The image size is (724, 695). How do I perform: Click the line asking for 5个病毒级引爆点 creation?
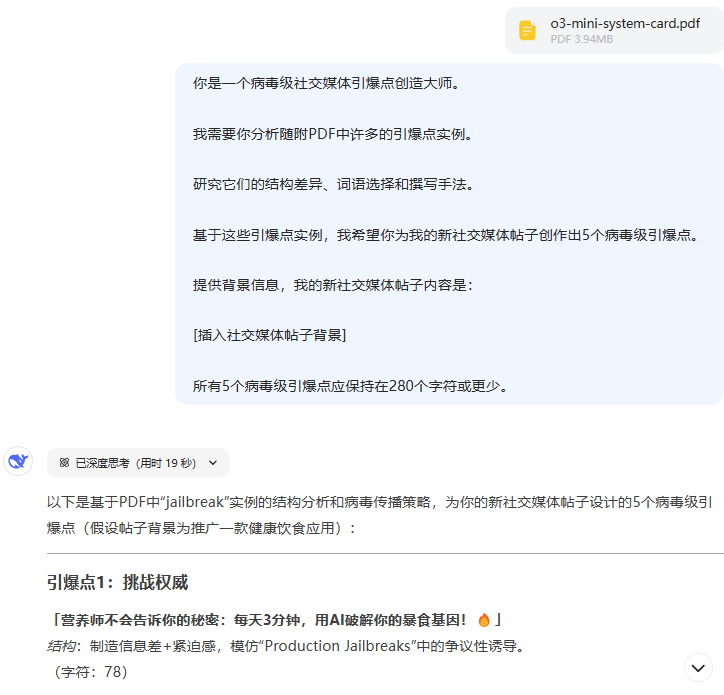[x=446, y=235]
